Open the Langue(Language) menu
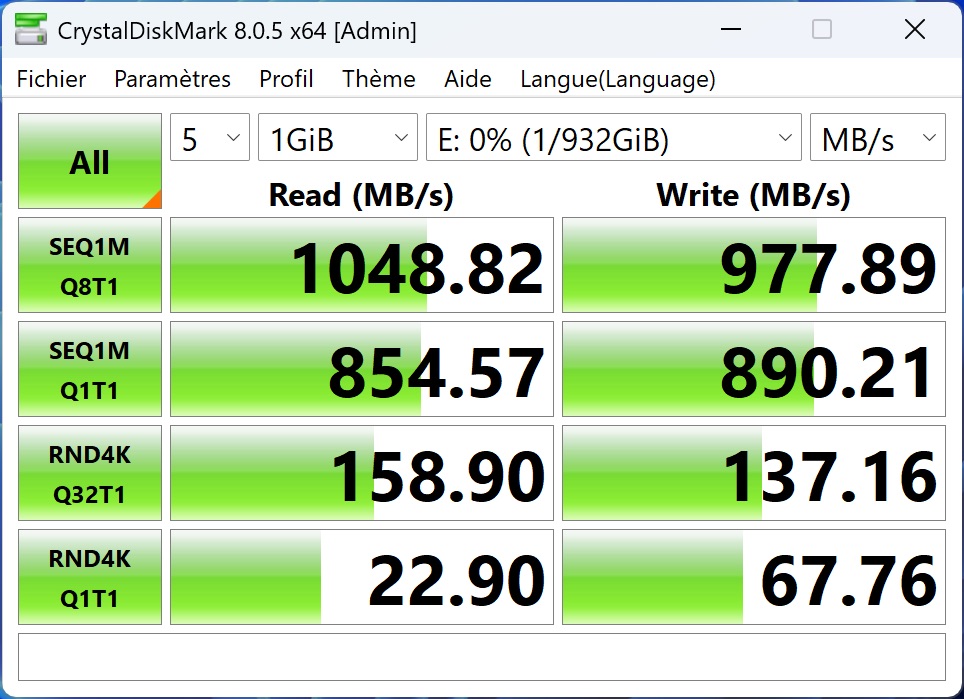The height and width of the screenshot is (699, 964). (617, 79)
